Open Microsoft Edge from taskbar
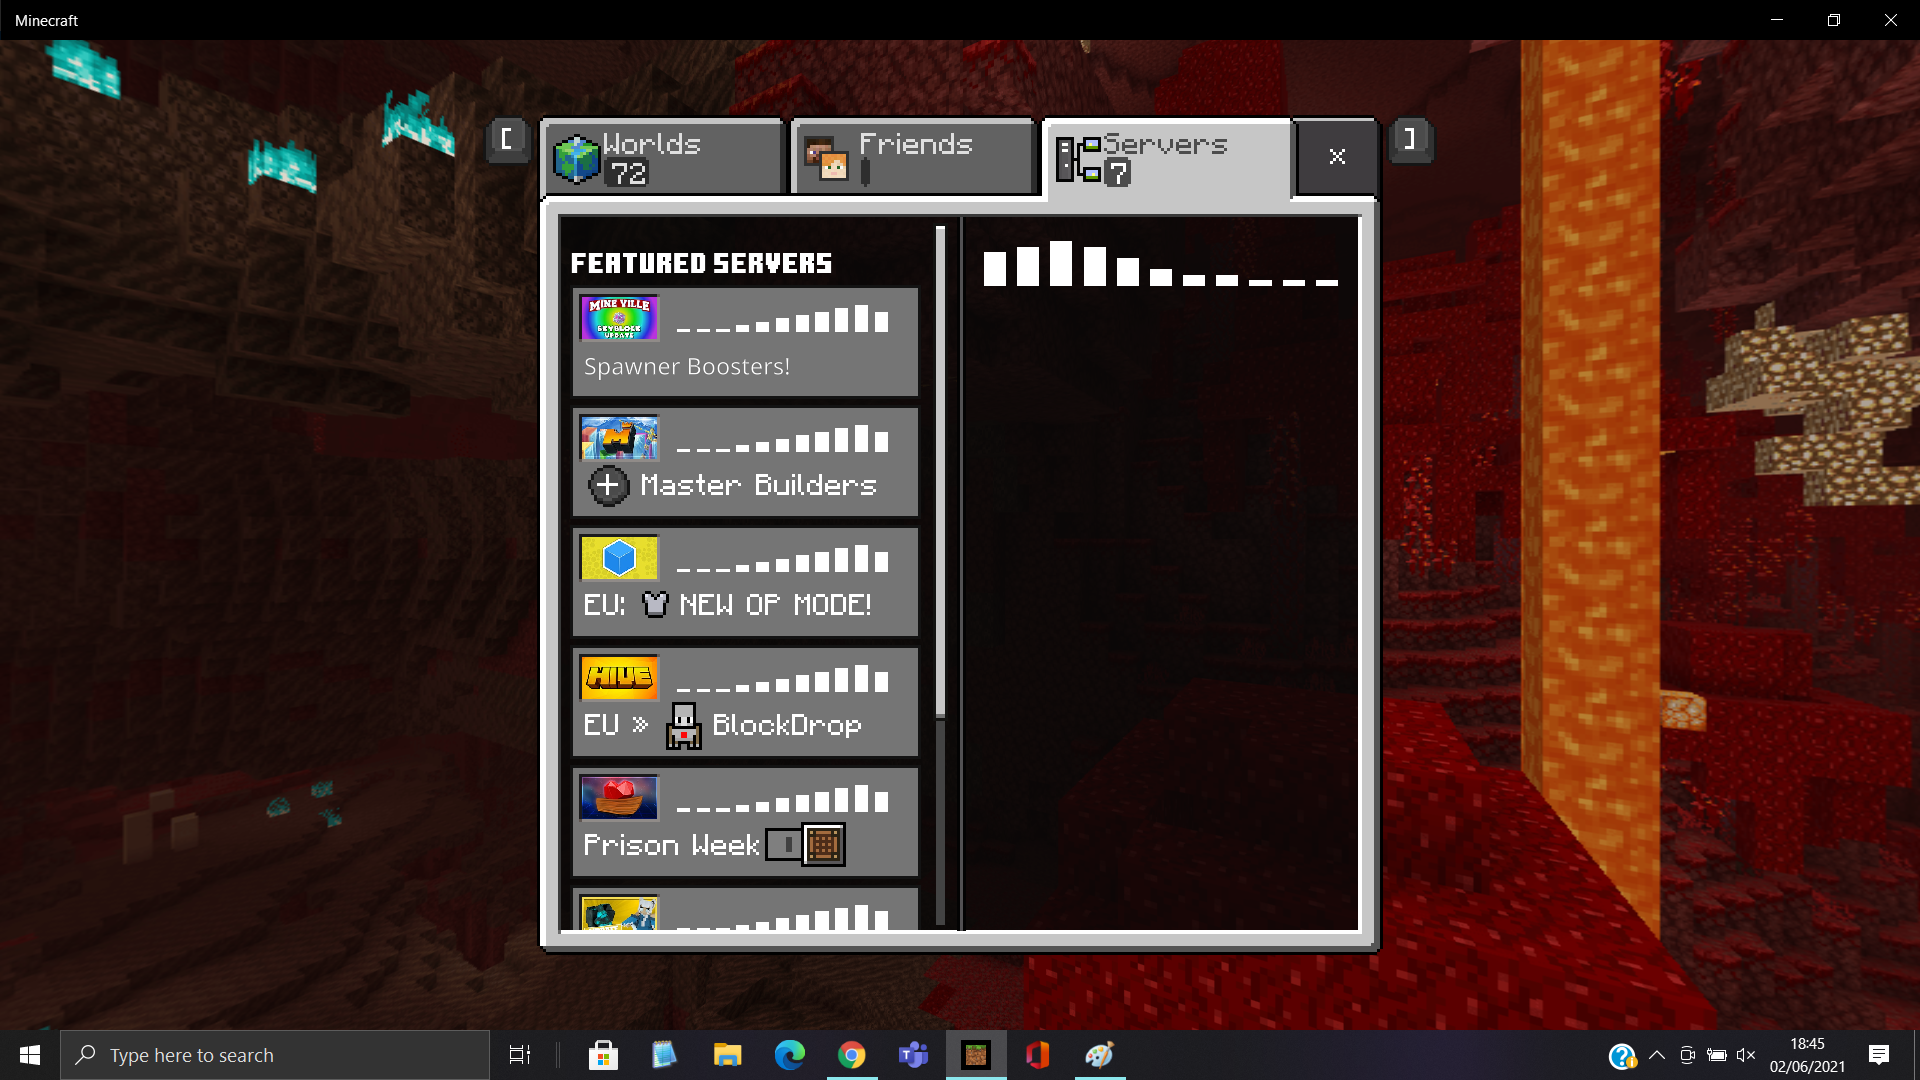This screenshot has width=1920, height=1080. (x=789, y=1055)
